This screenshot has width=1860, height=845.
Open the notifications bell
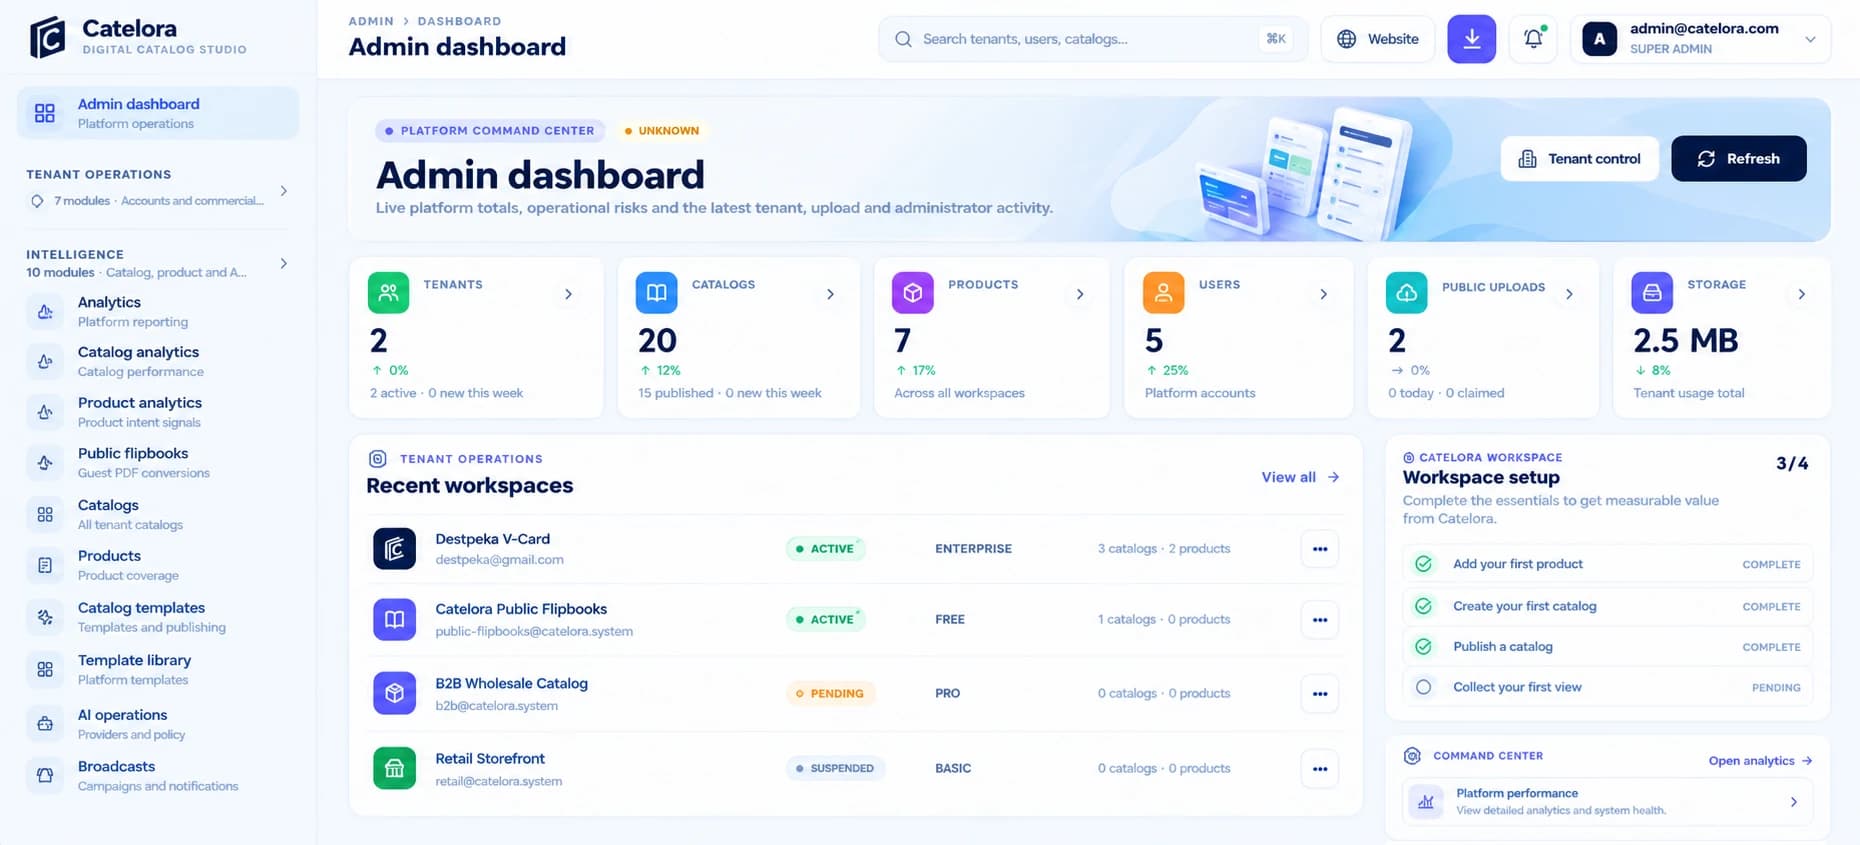(x=1533, y=39)
